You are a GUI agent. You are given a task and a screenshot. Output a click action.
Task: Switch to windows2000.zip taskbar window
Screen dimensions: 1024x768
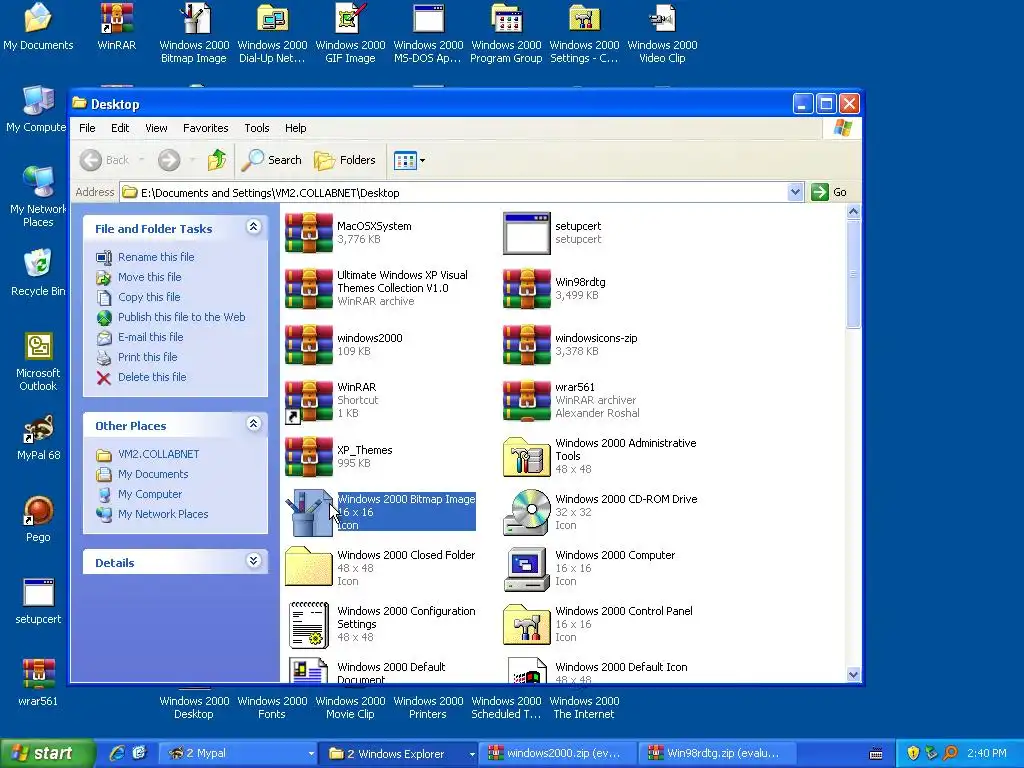pyautogui.click(x=558, y=753)
